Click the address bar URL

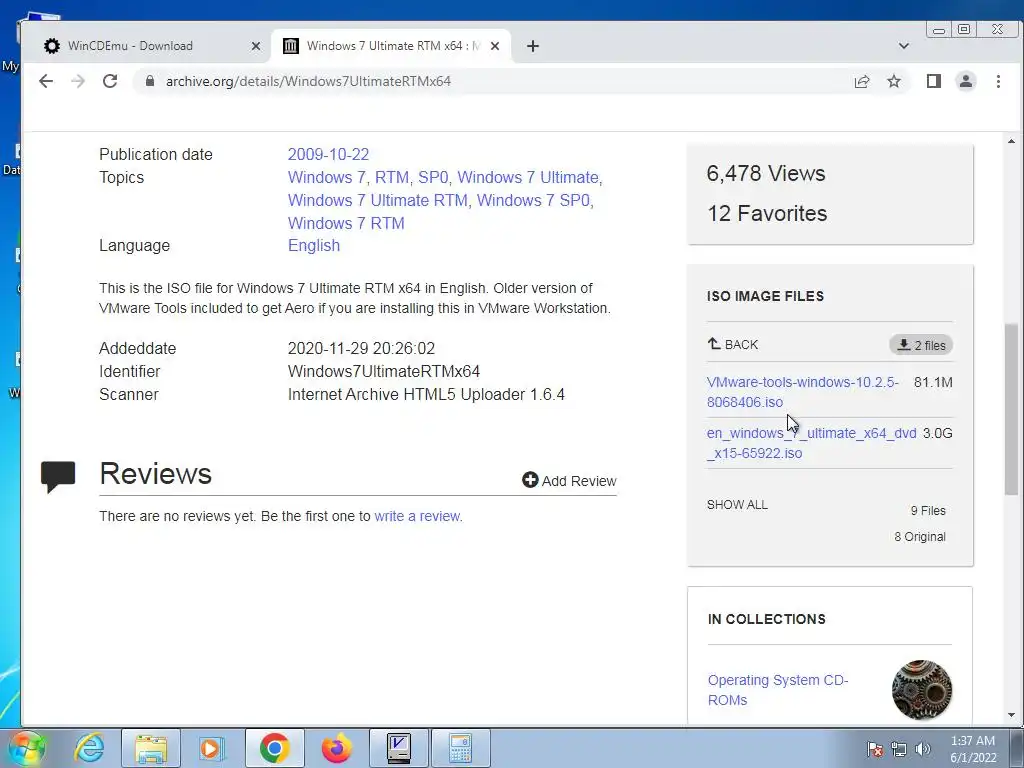[308, 81]
